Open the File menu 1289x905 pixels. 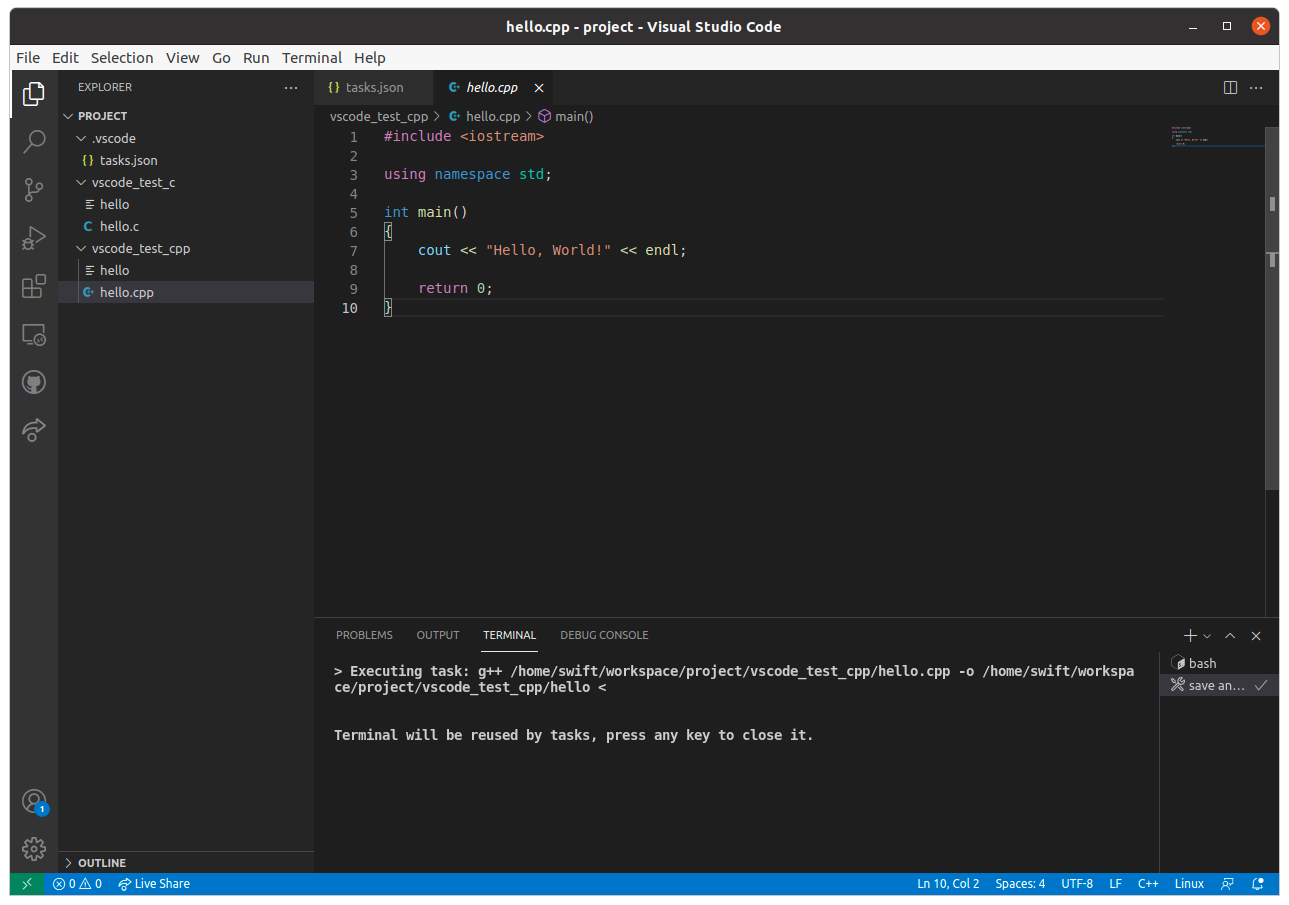pyautogui.click(x=28, y=58)
